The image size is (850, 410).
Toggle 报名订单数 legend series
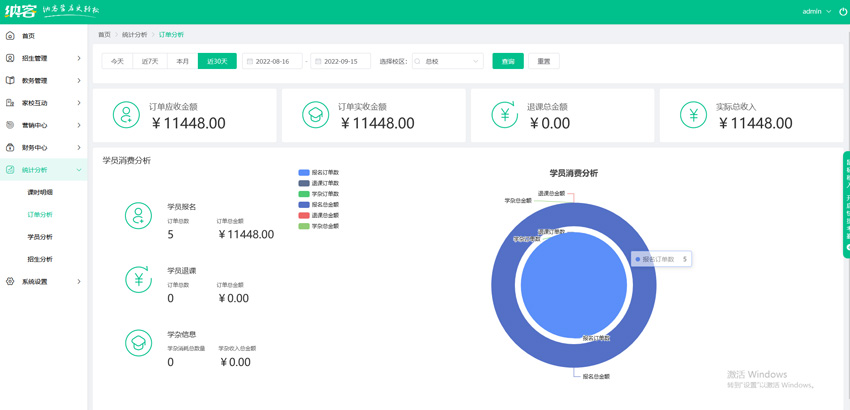(318, 172)
